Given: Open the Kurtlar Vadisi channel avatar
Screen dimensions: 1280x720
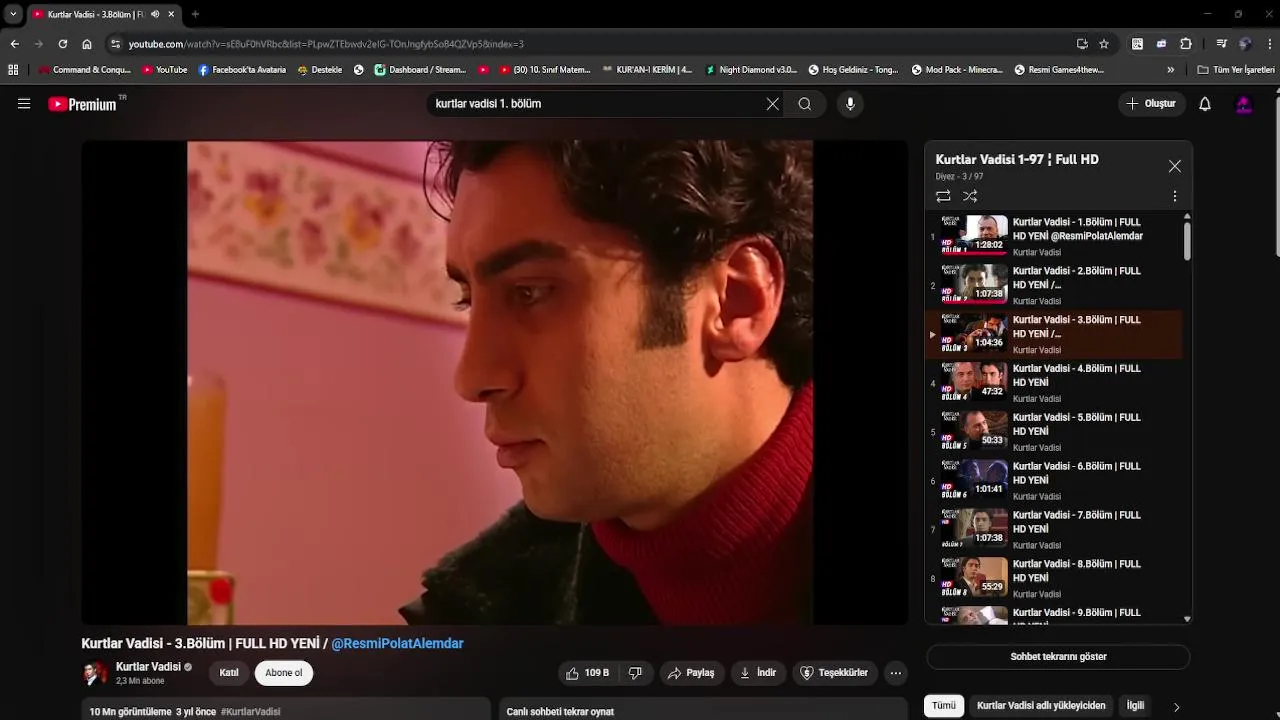Looking at the screenshot, I should pyautogui.click(x=95, y=673).
